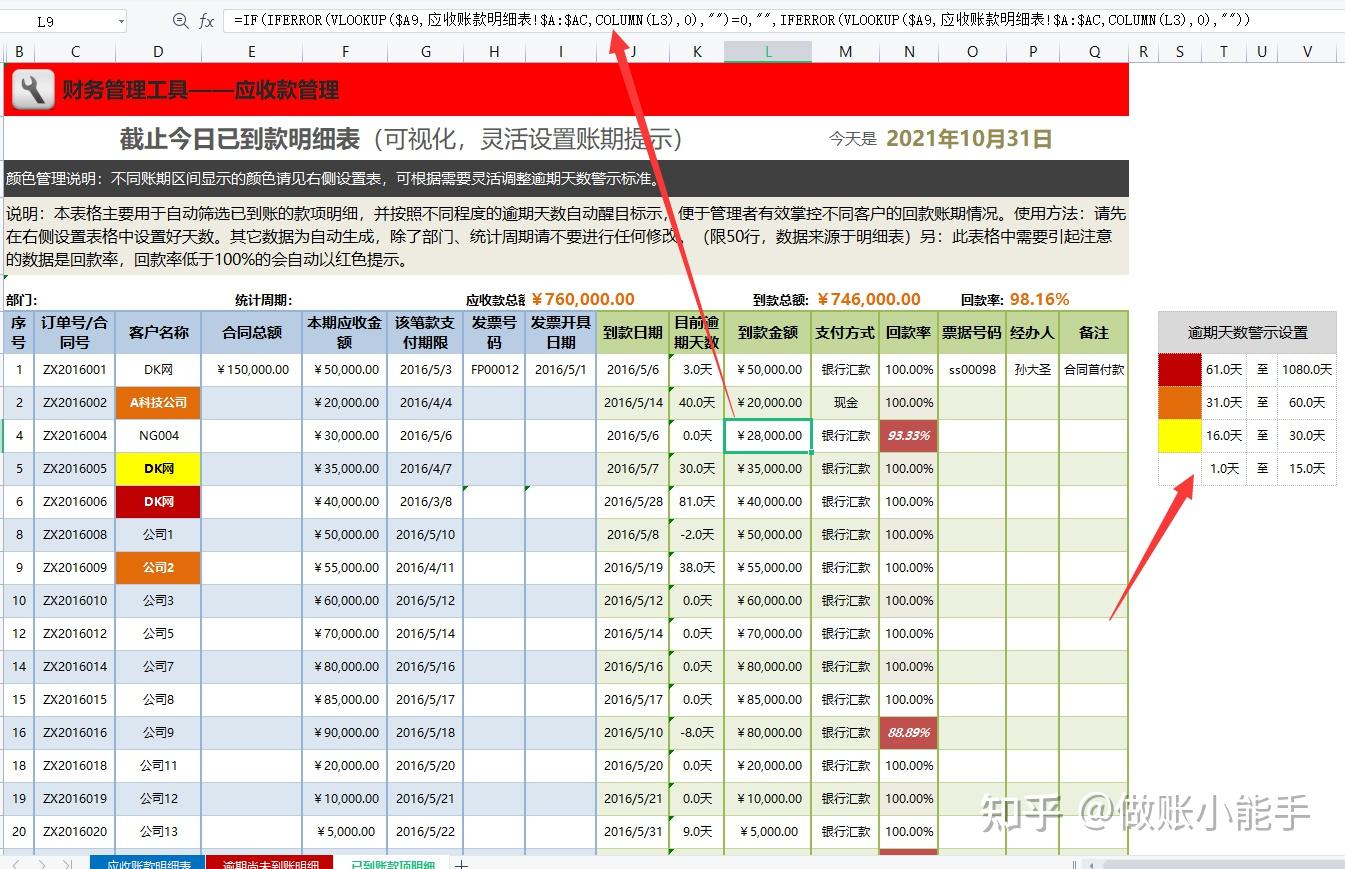Click the 客户名称 column heading cell

point(158,332)
